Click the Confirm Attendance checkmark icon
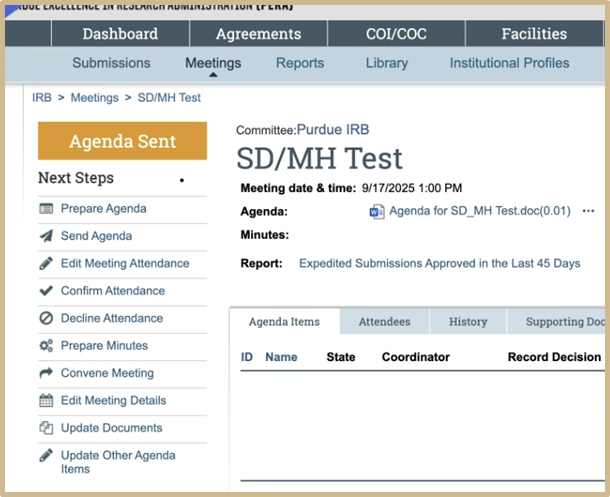Viewport: 610px width, 497px height. 46,291
